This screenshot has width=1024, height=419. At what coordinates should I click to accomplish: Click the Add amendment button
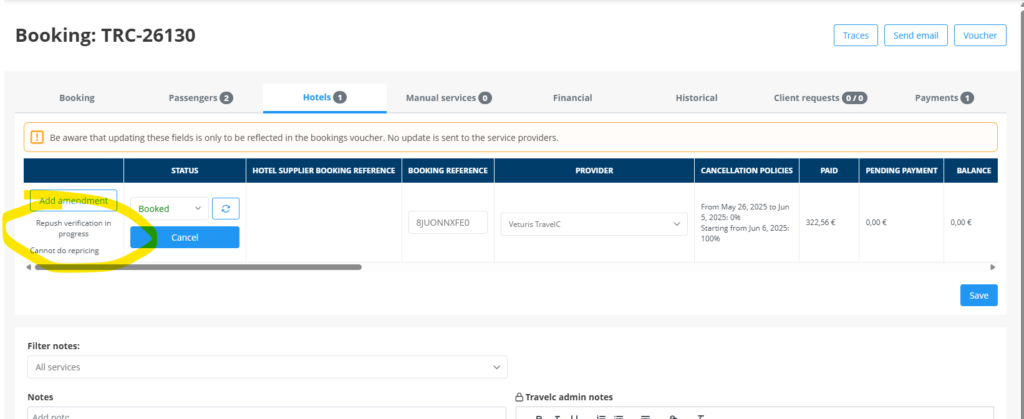point(73,200)
